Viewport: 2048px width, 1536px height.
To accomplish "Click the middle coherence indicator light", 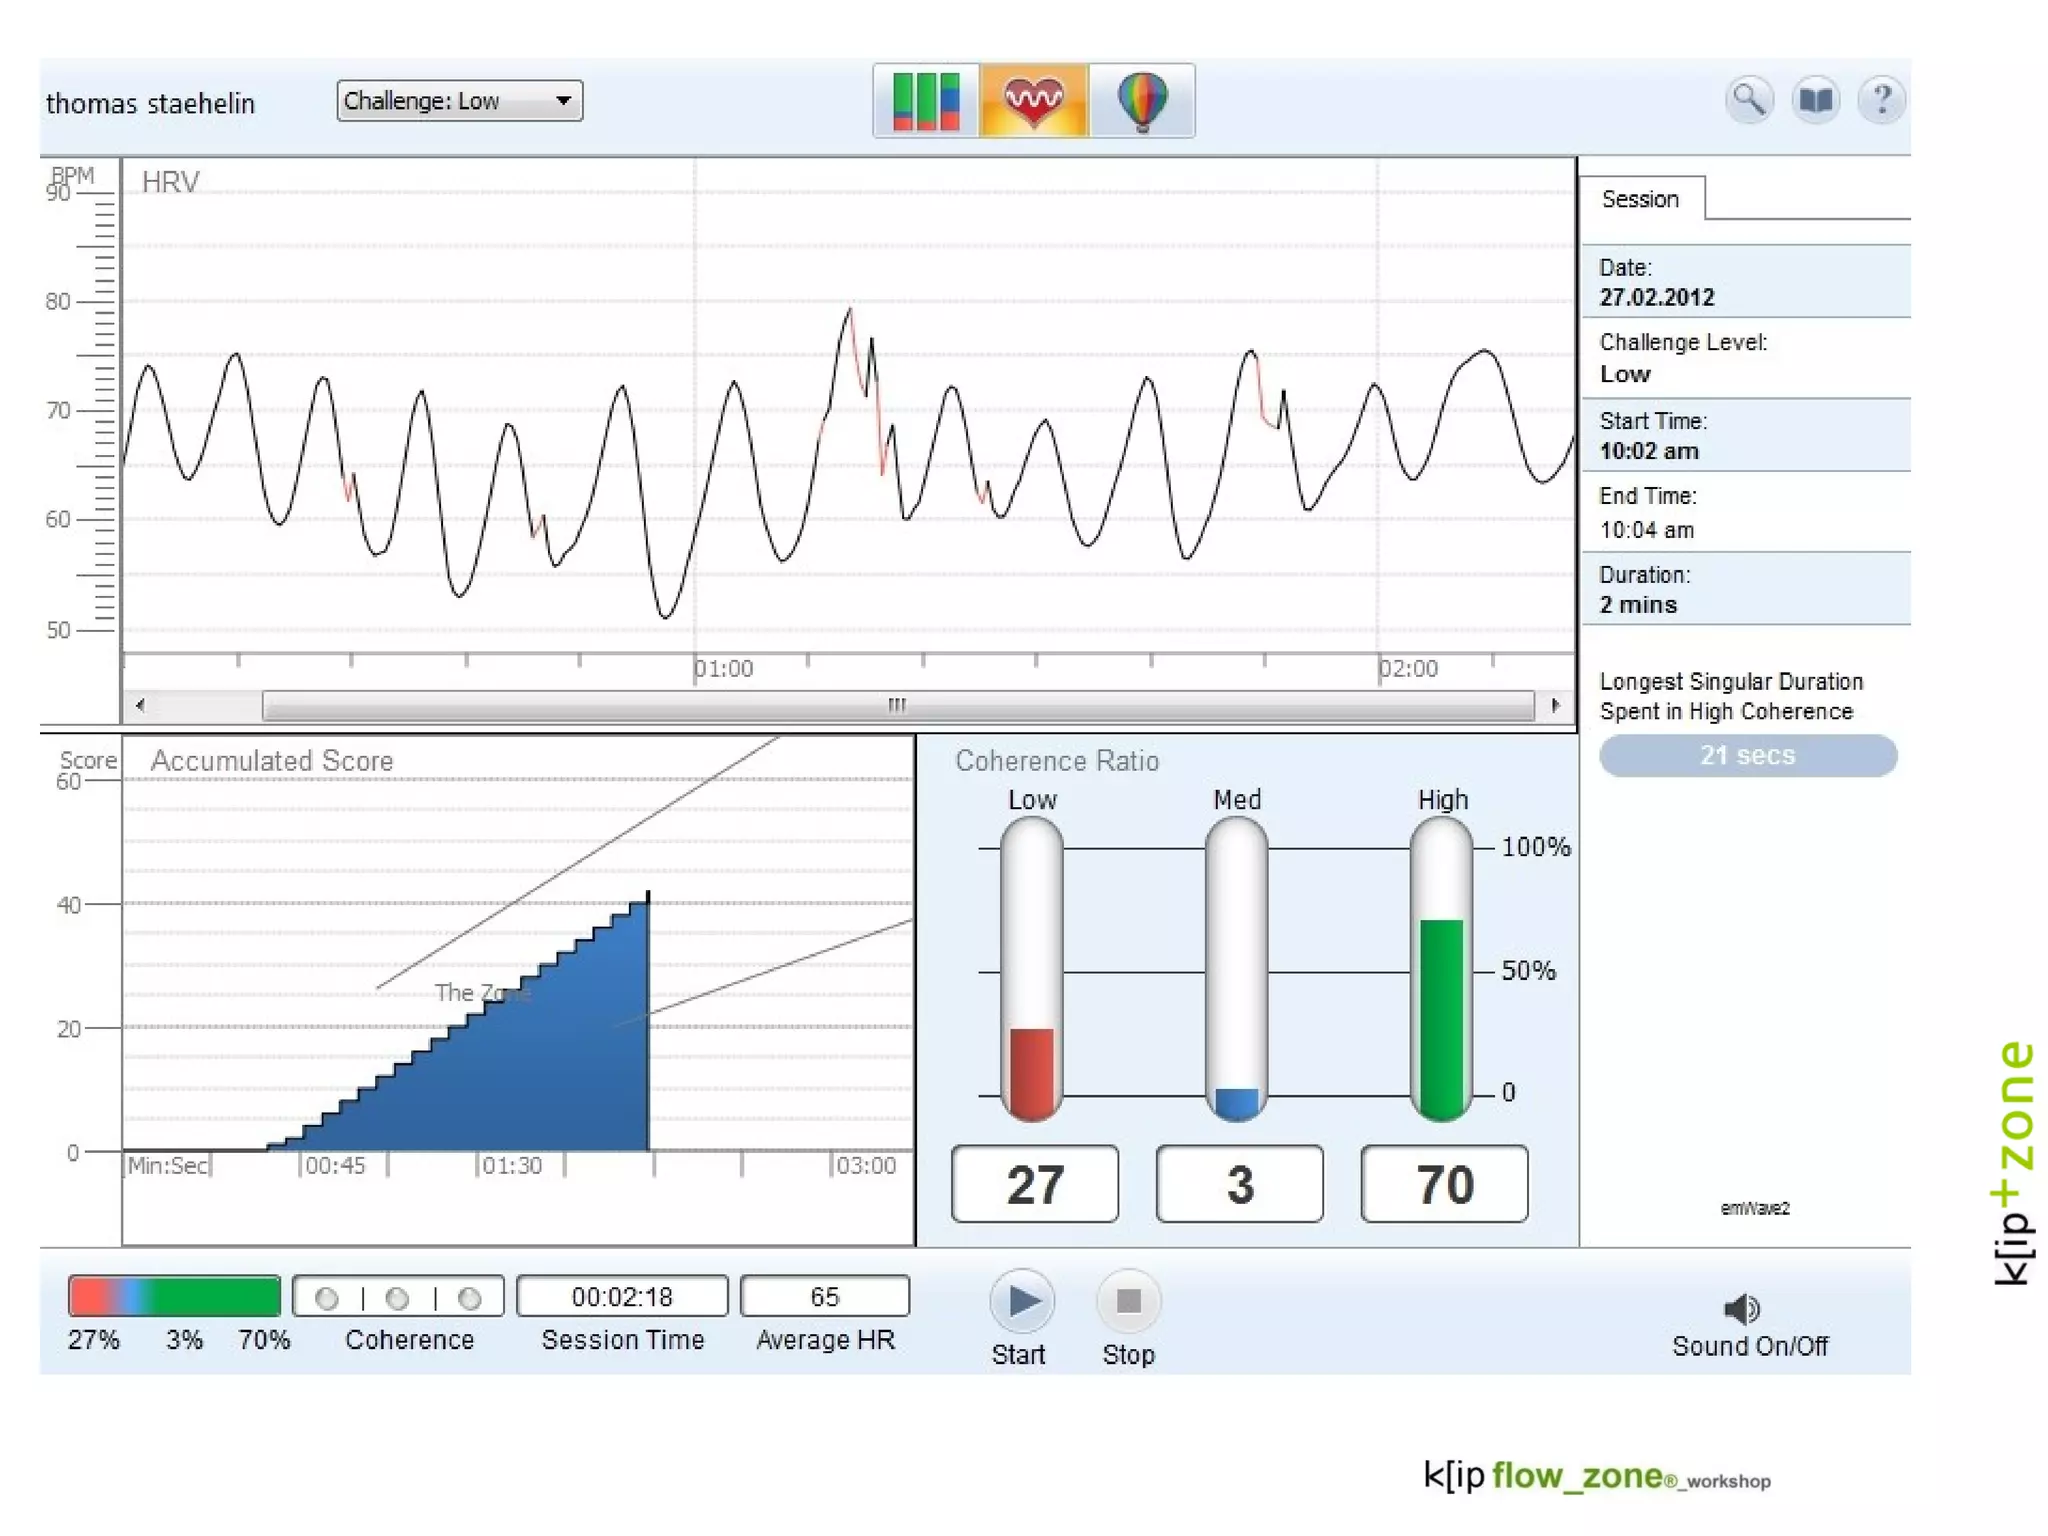I will (x=397, y=1298).
